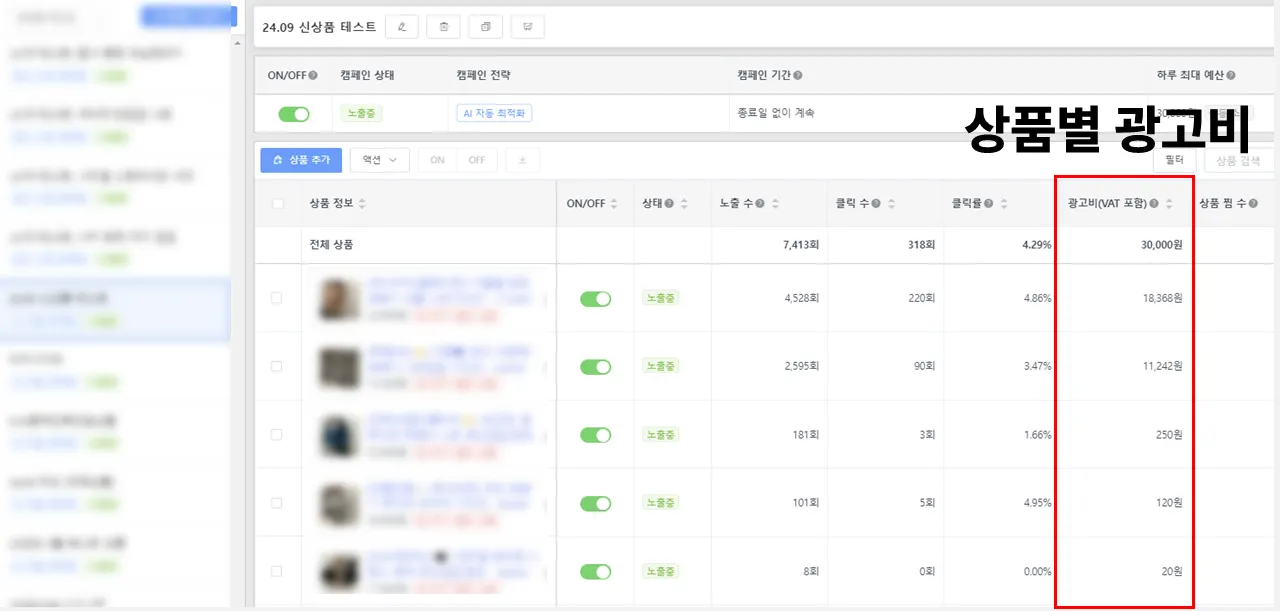Viewport: 1280px width, 611px height.
Task: Click the pencil edit icon beside campaign name
Action: click(x=401, y=27)
